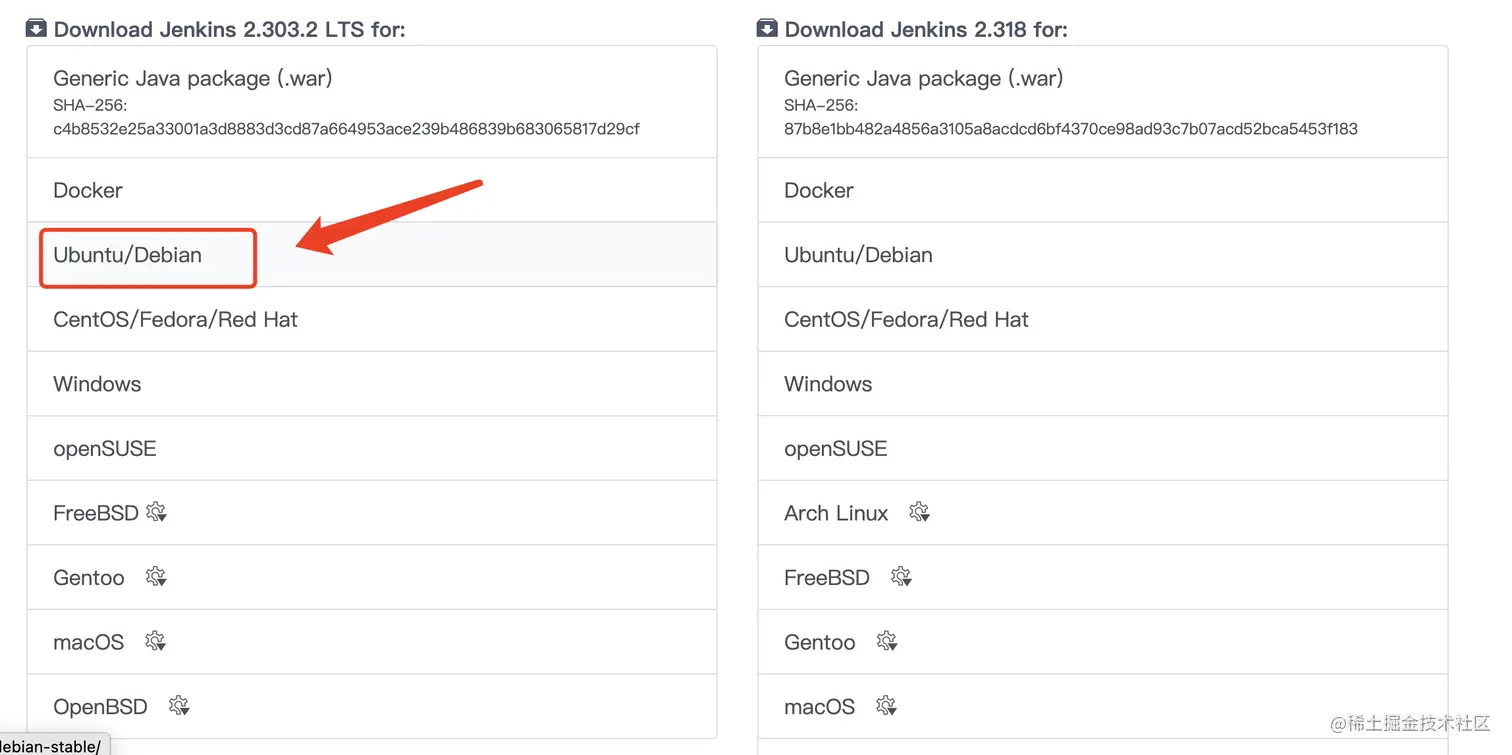Image resolution: width=1512 pixels, height=755 pixels.
Task: Click gear icon next to weekly FreeBSD
Action: tap(901, 577)
